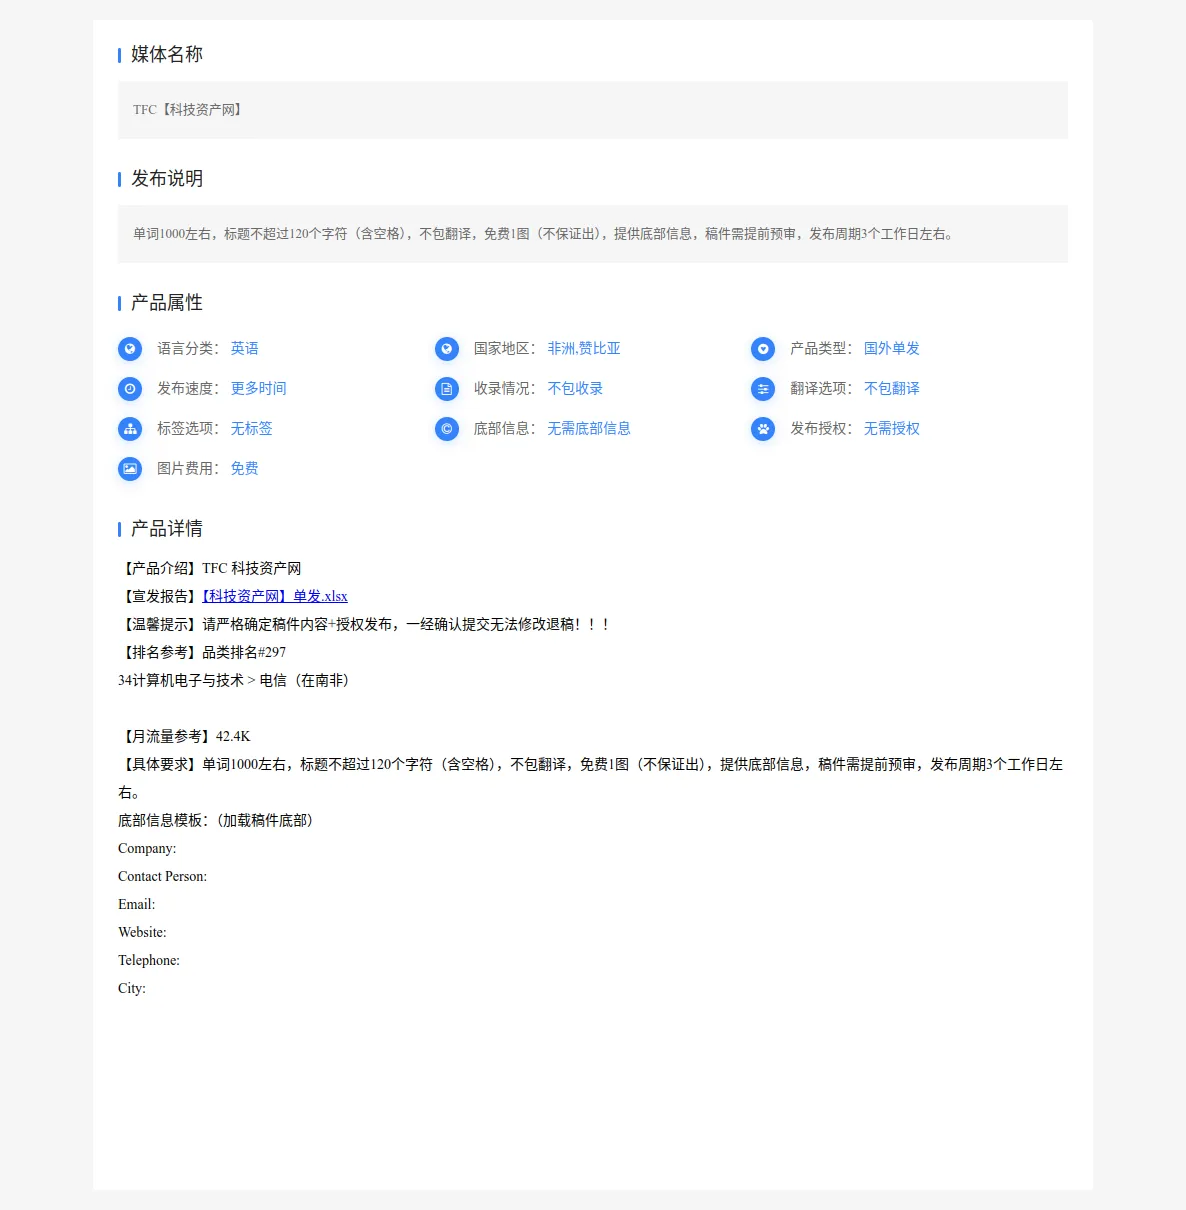Click the 翻译选项: label
The width and height of the screenshot is (1186, 1210).
(822, 388)
